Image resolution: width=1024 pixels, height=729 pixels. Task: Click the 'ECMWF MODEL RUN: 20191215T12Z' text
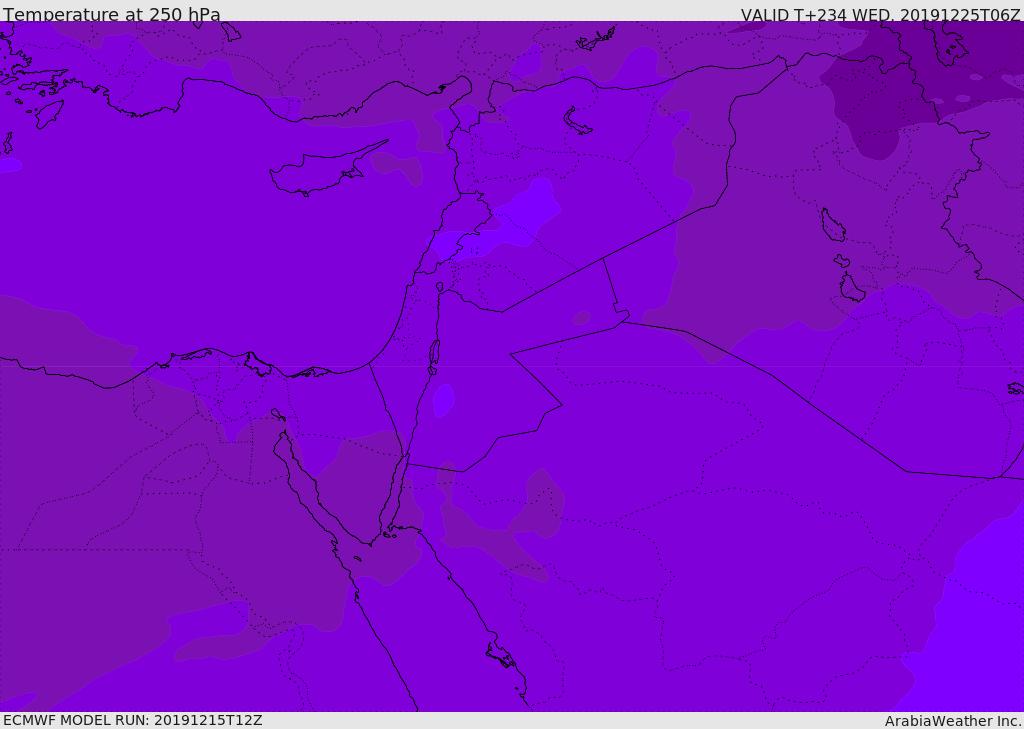pyautogui.click(x=133, y=721)
